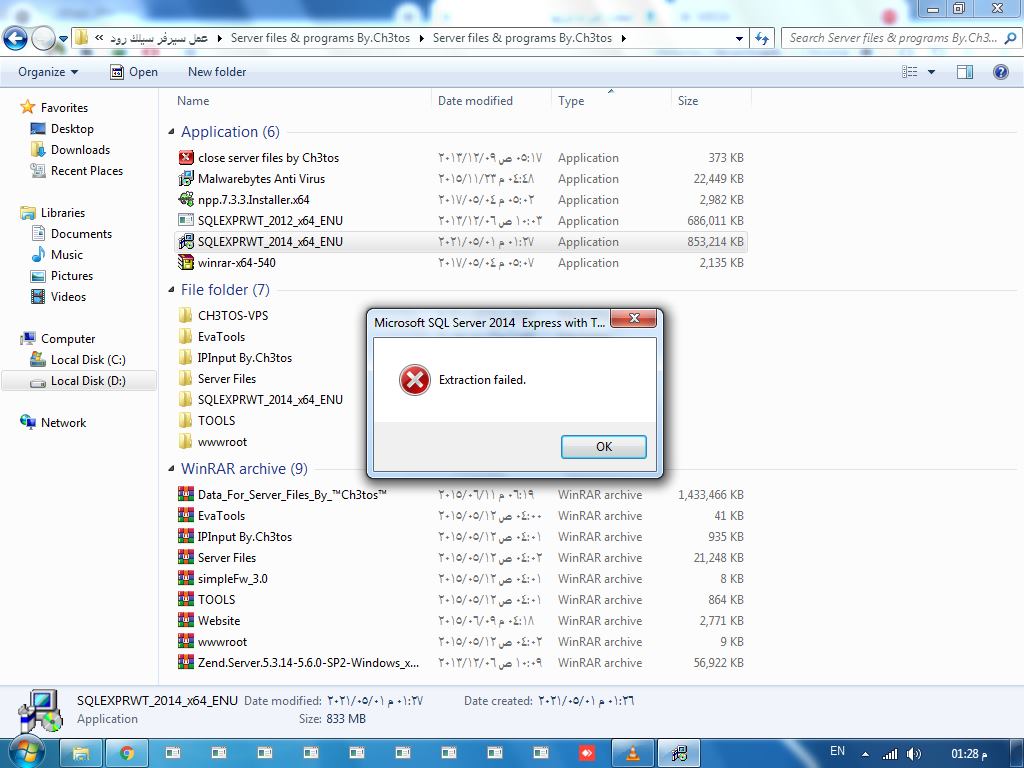This screenshot has width=1024, height=768.
Task: Select the wwwroot folder name
Action: click(222, 442)
